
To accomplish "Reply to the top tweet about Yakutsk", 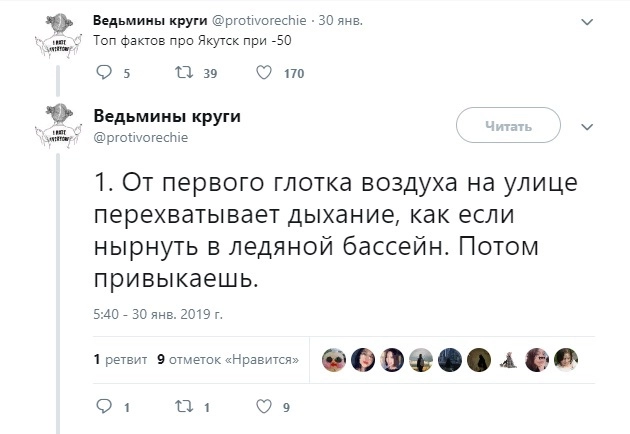I will (x=103, y=72).
